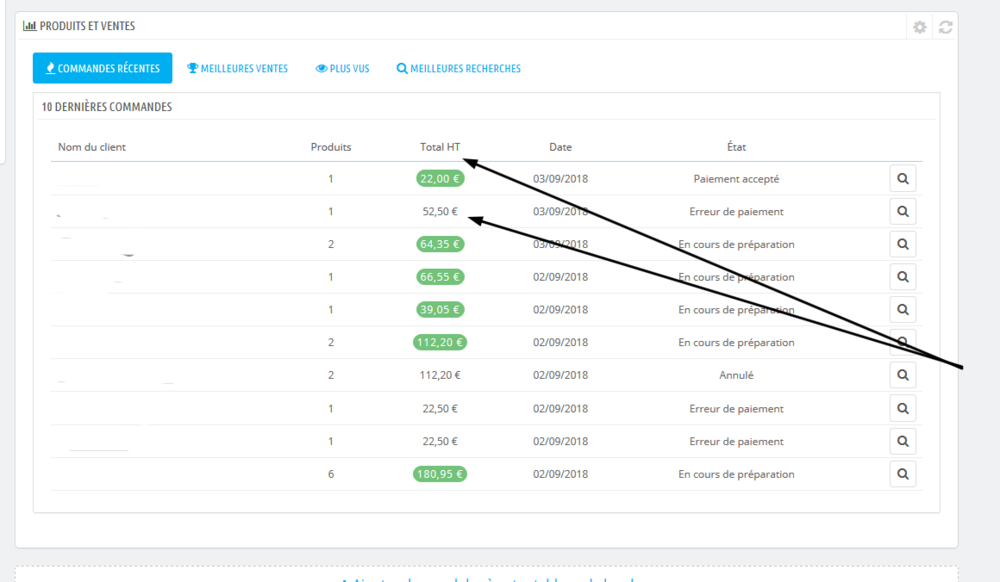Image resolution: width=1000 pixels, height=582 pixels.
Task: Switch to Commandes Récentes tab
Action: click(103, 68)
